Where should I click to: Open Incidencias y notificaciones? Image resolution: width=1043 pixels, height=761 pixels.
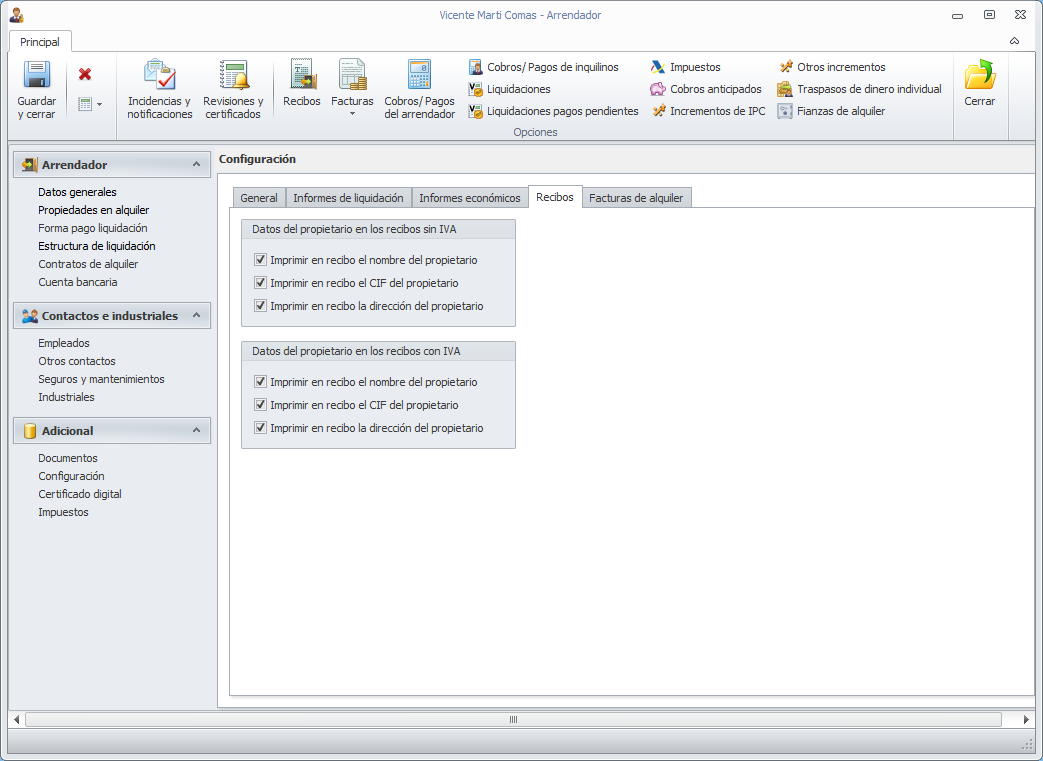point(160,89)
